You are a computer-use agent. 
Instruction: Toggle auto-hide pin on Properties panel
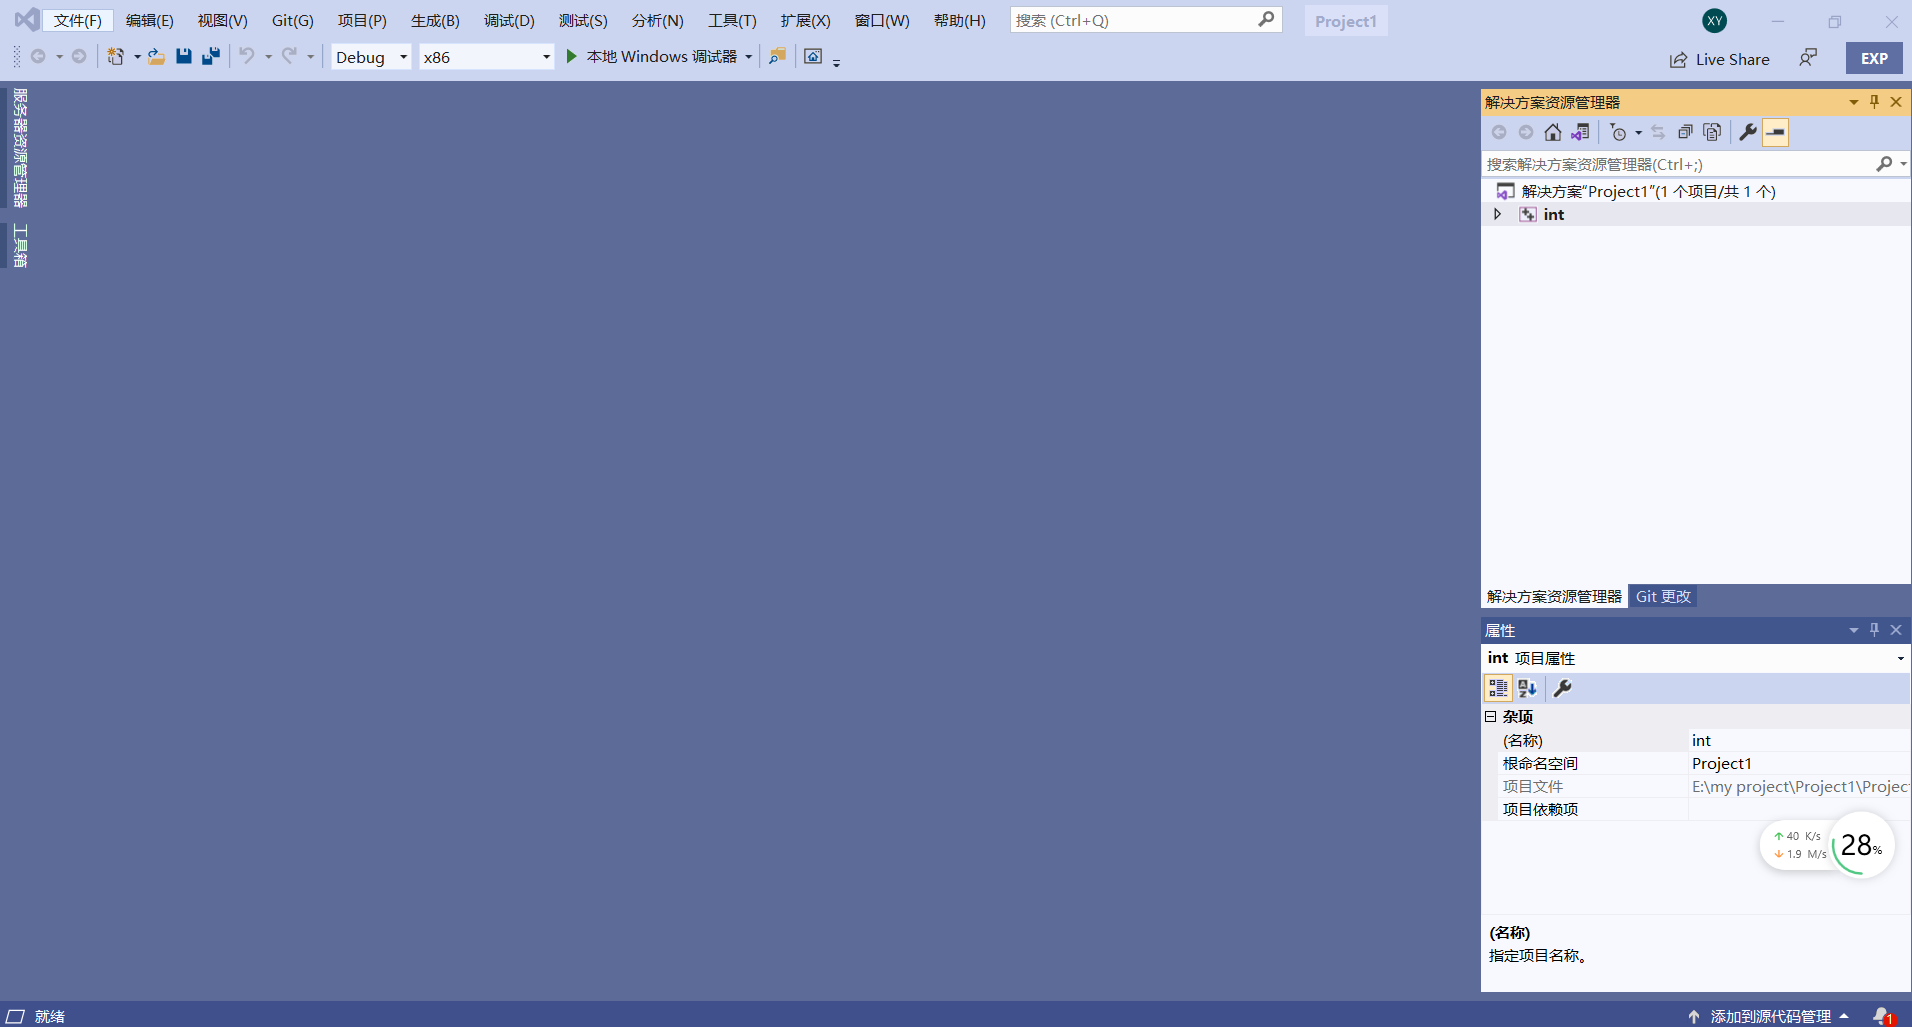tap(1875, 630)
